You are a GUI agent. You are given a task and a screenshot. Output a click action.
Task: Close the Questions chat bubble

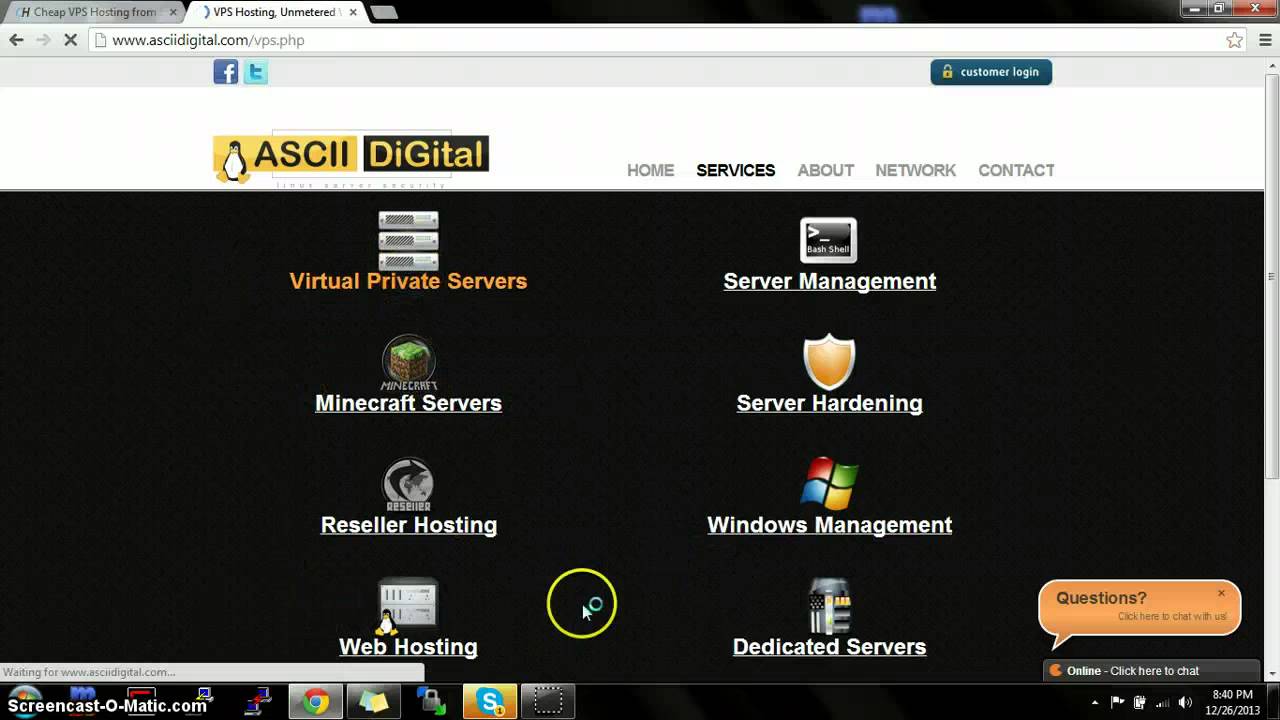click(x=1221, y=593)
